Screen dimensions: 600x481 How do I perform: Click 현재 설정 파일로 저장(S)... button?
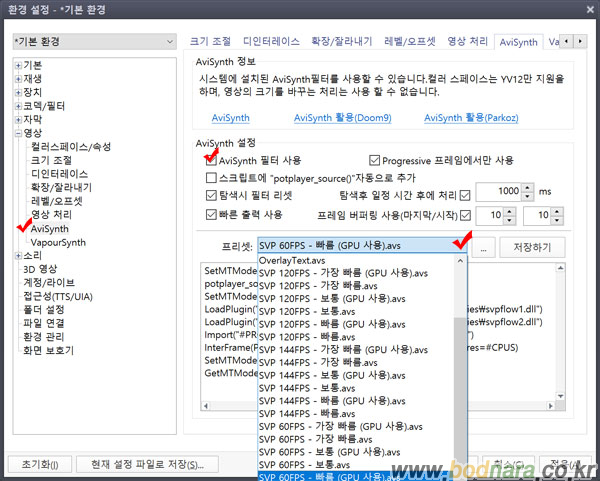tap(147, 465)
